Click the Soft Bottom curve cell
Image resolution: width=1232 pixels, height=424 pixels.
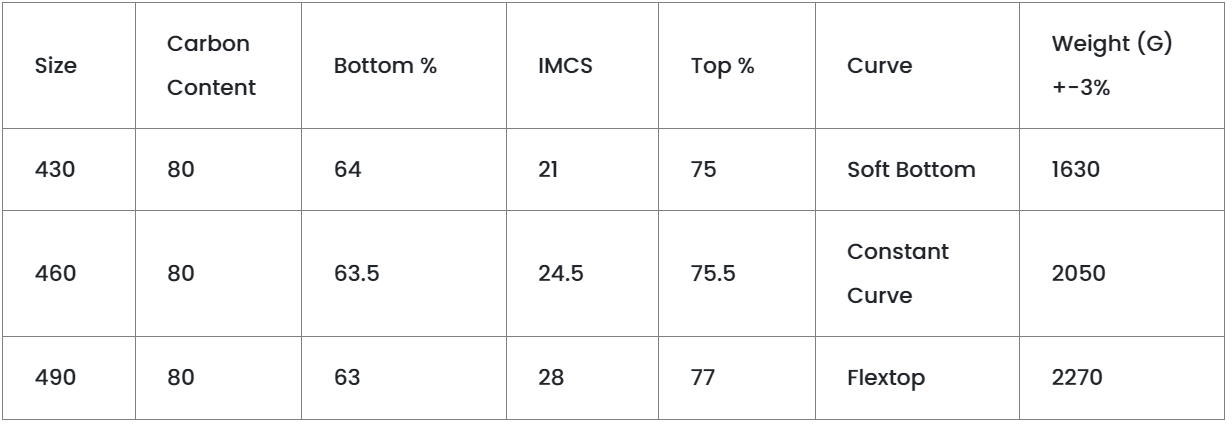click(x=910, y=169)
